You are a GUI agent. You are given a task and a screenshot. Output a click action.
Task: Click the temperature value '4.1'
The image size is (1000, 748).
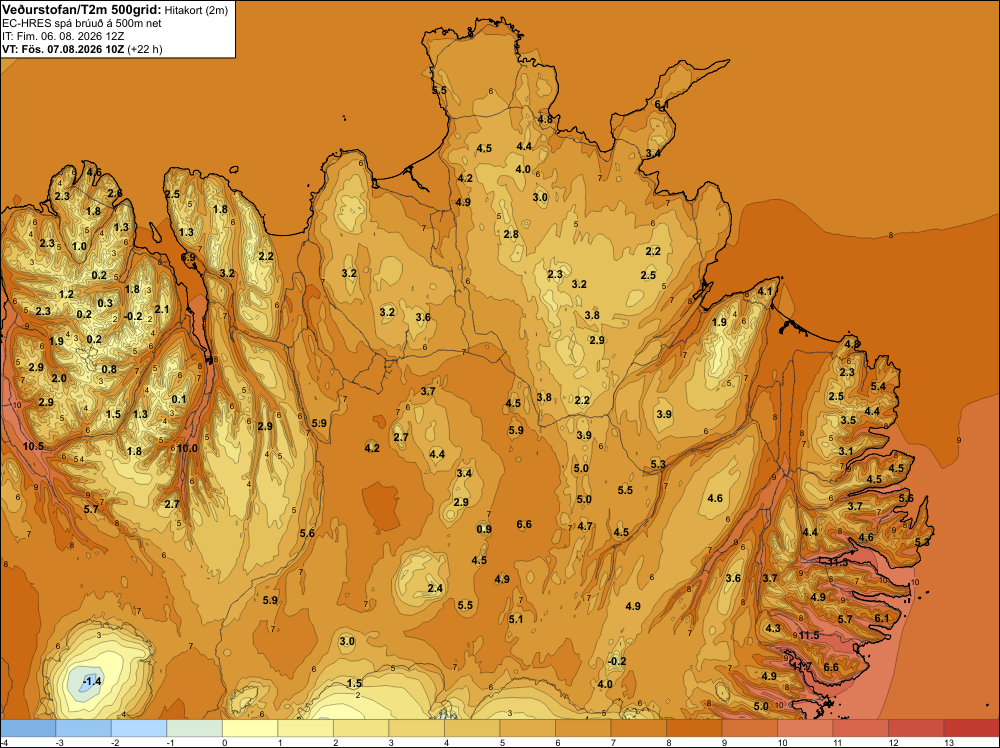click(x=765, y=291)
